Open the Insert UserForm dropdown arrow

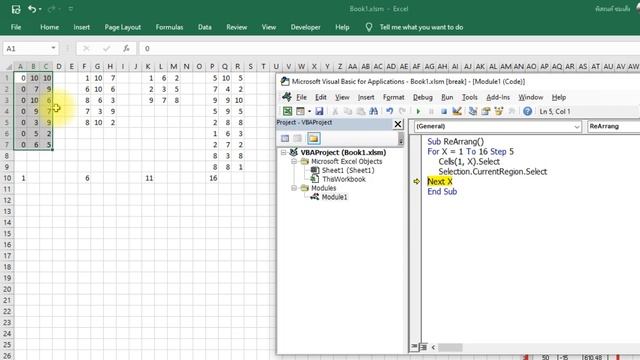click(309, 111)
